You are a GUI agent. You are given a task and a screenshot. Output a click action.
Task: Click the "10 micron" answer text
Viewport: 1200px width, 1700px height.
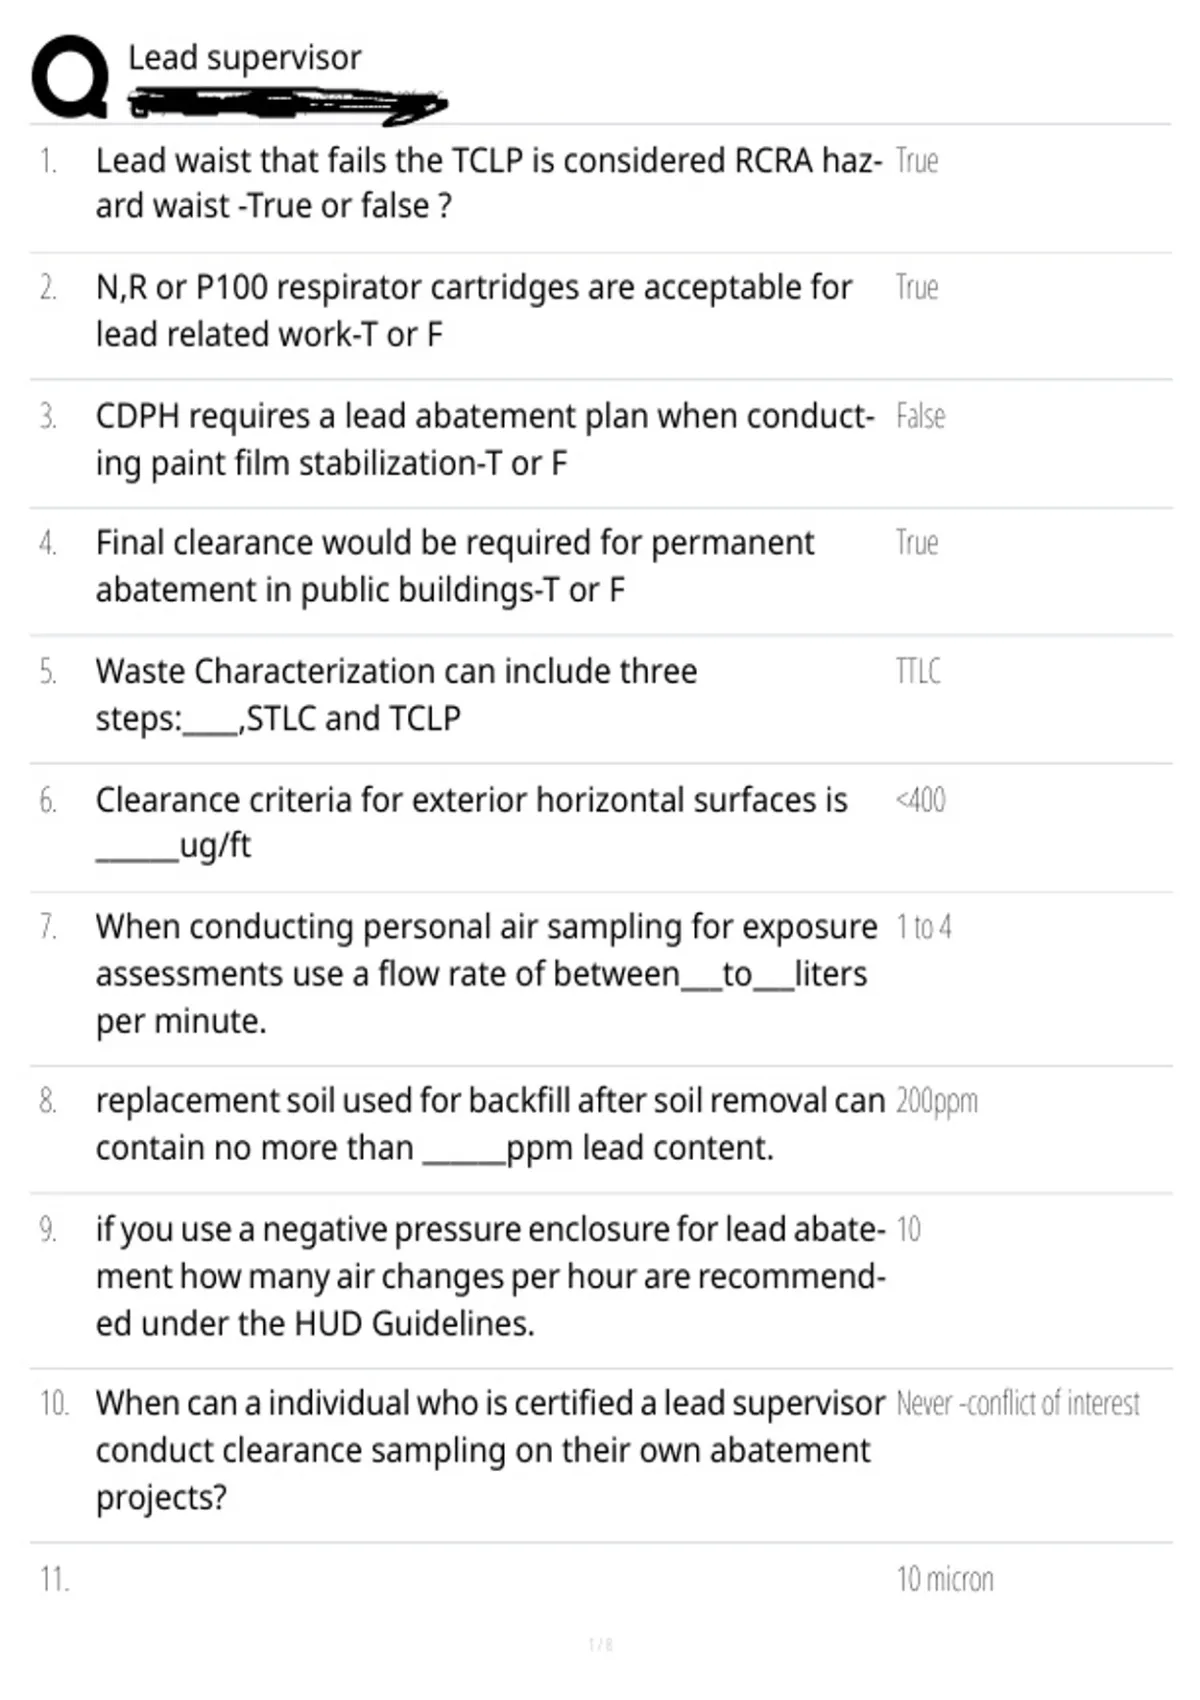pyautogui.click(x=945, y=1579)
